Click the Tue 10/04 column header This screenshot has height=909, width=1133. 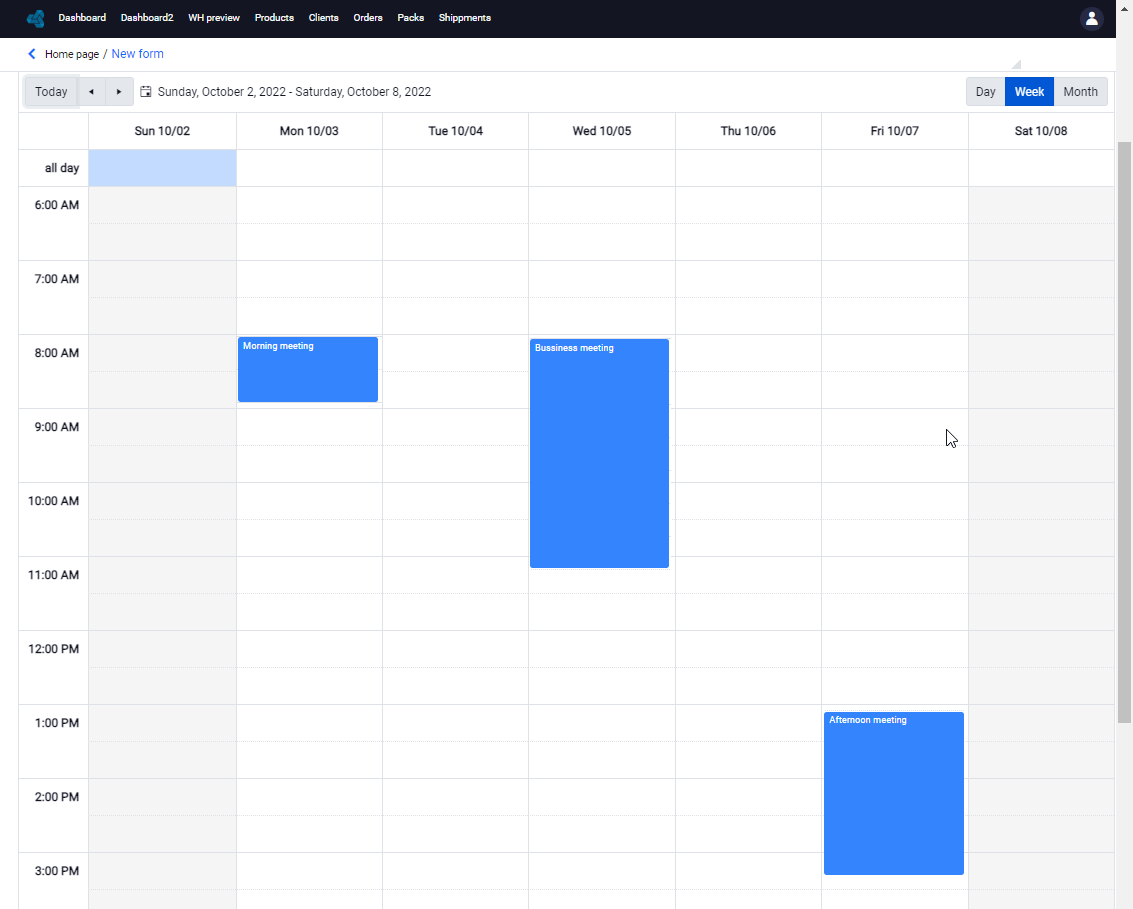point(455,132)
